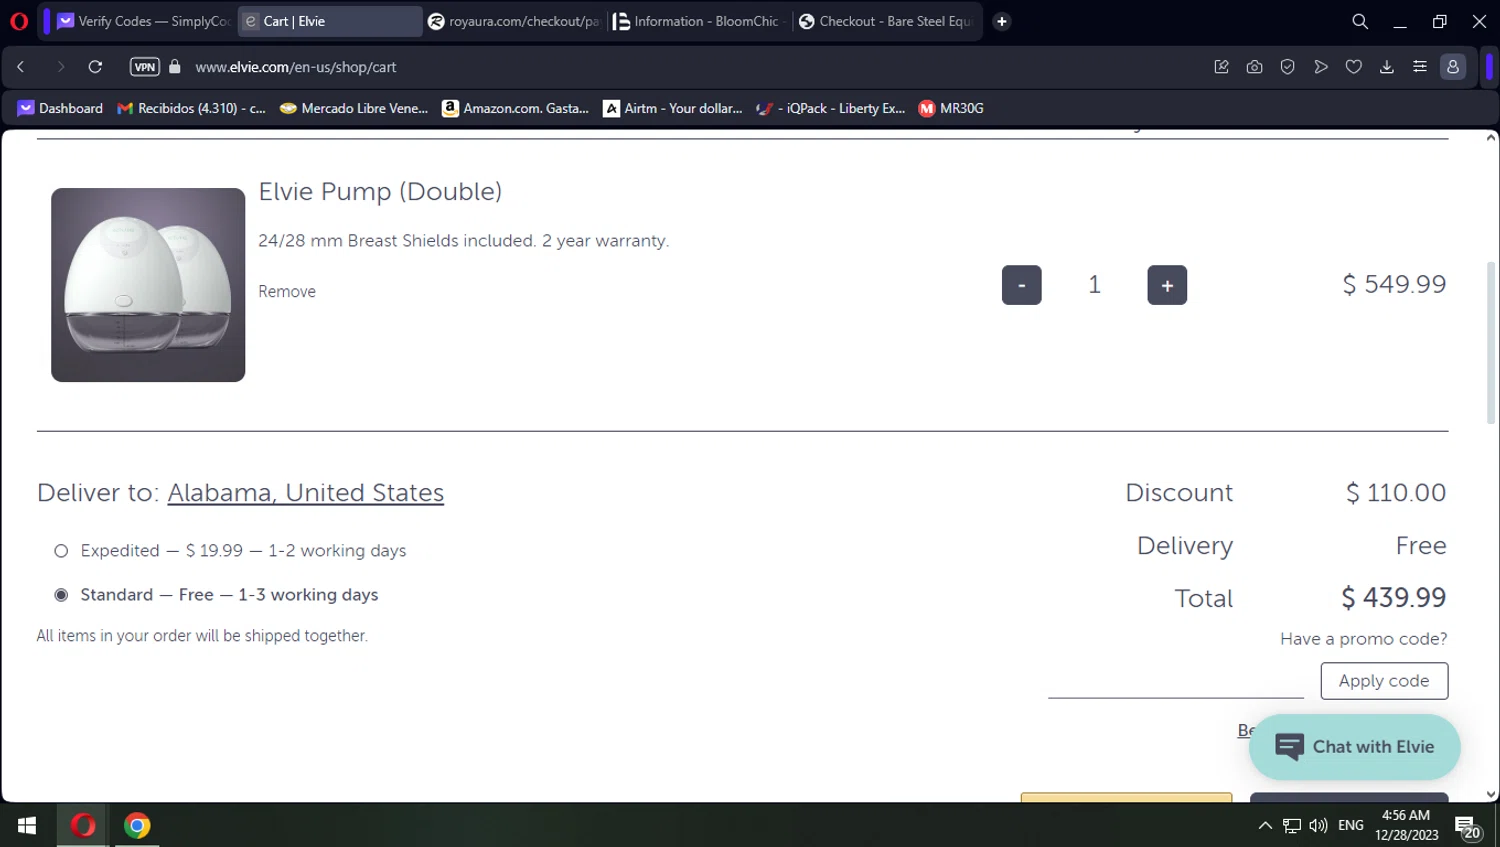The width and height of the screenshot is (1500, 847).
Task: Open the Mercado Libre Vene... bookmark
Action: coord(354,108)
